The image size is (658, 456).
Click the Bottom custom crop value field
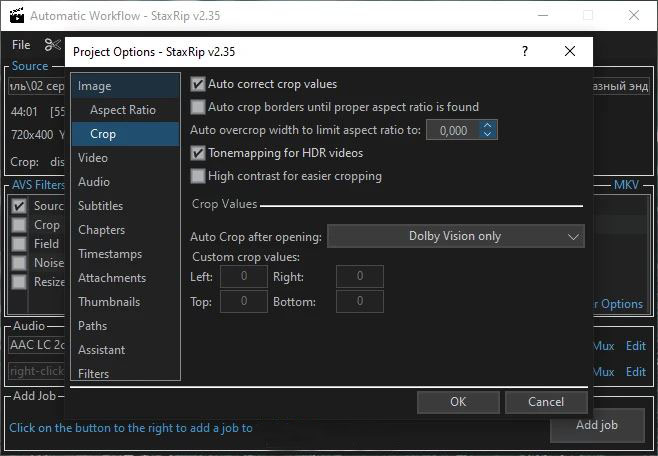tap(360, 302)
